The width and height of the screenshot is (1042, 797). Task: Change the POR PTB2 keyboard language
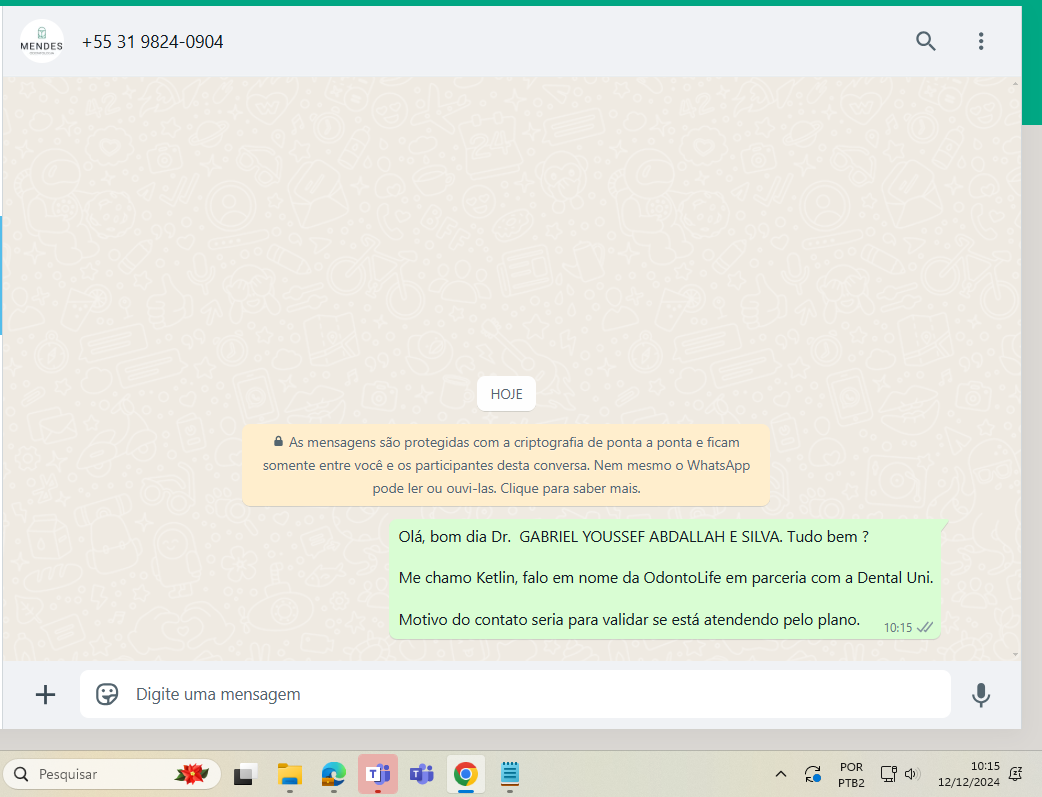pyautogui.click(x=851, y=774)
